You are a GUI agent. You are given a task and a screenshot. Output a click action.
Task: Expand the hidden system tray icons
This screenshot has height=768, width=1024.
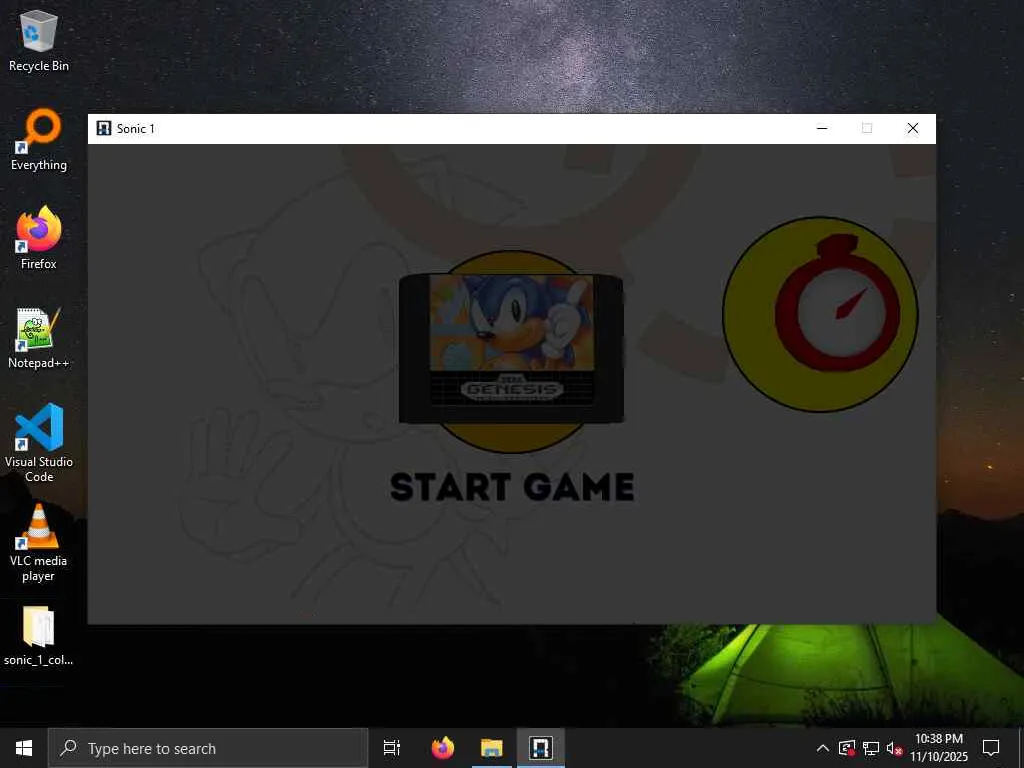click(823, 748)
